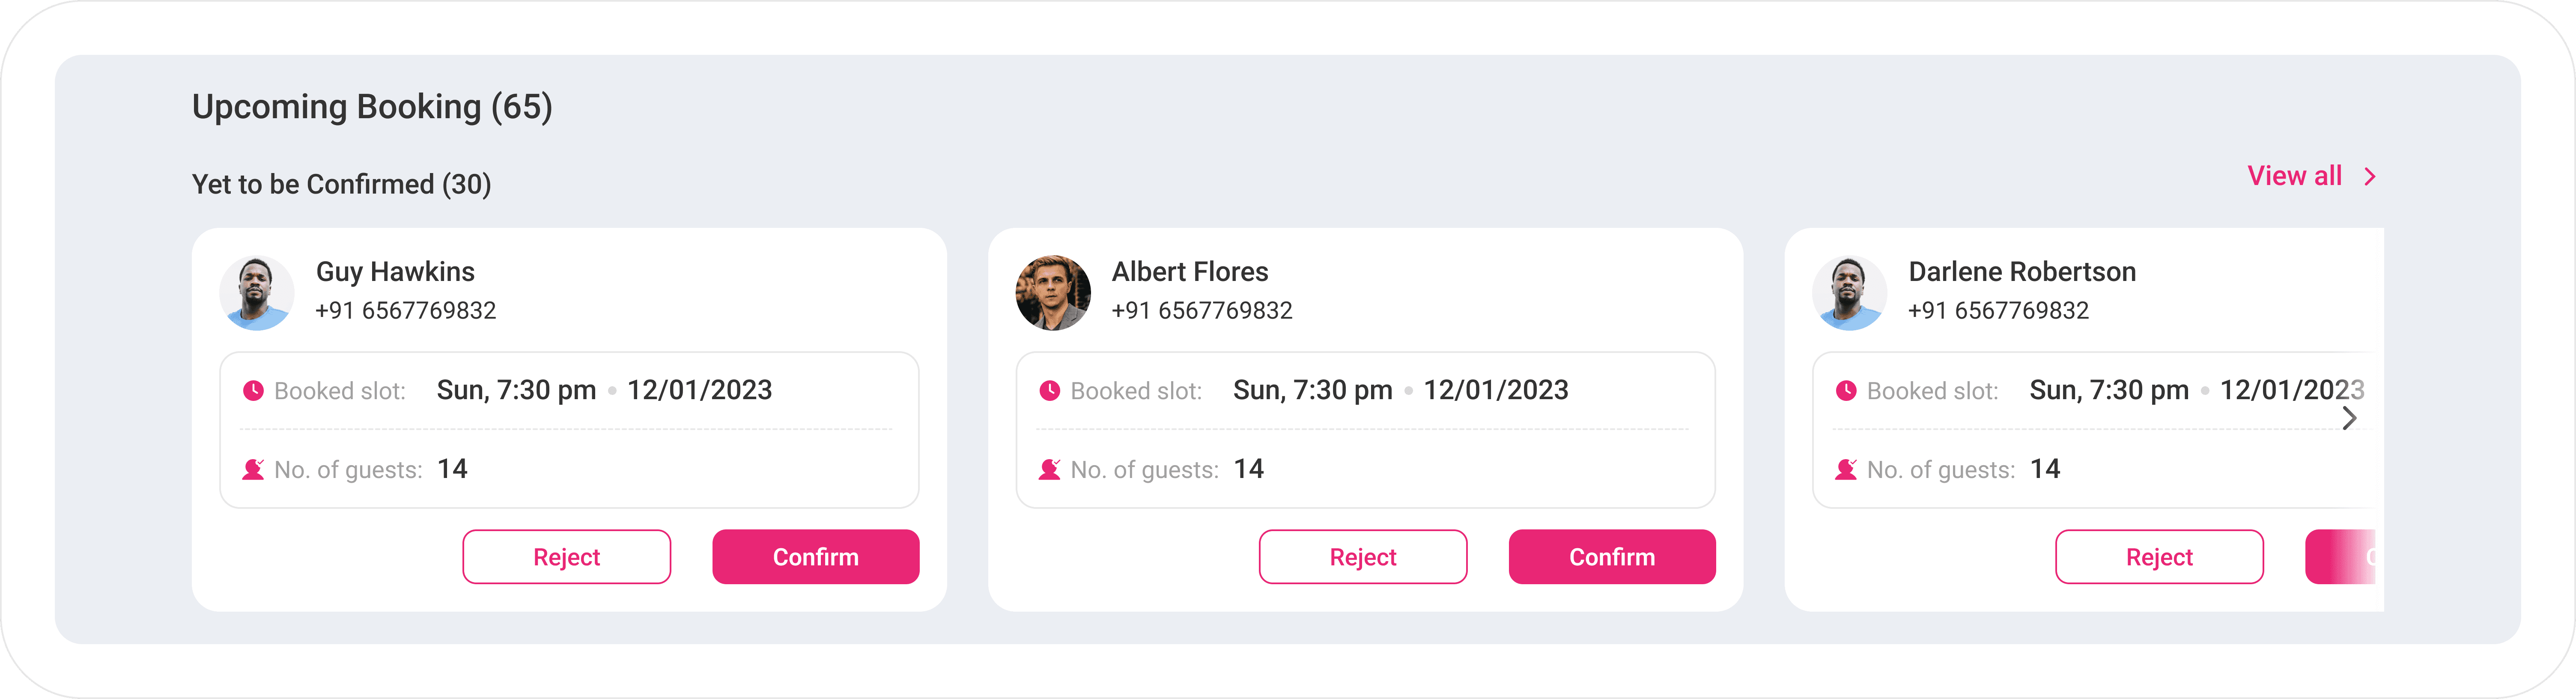This screenshot has height=699, width=2576.
Task: Reject Albert Flores' booking
Action: coord(1362,557)
